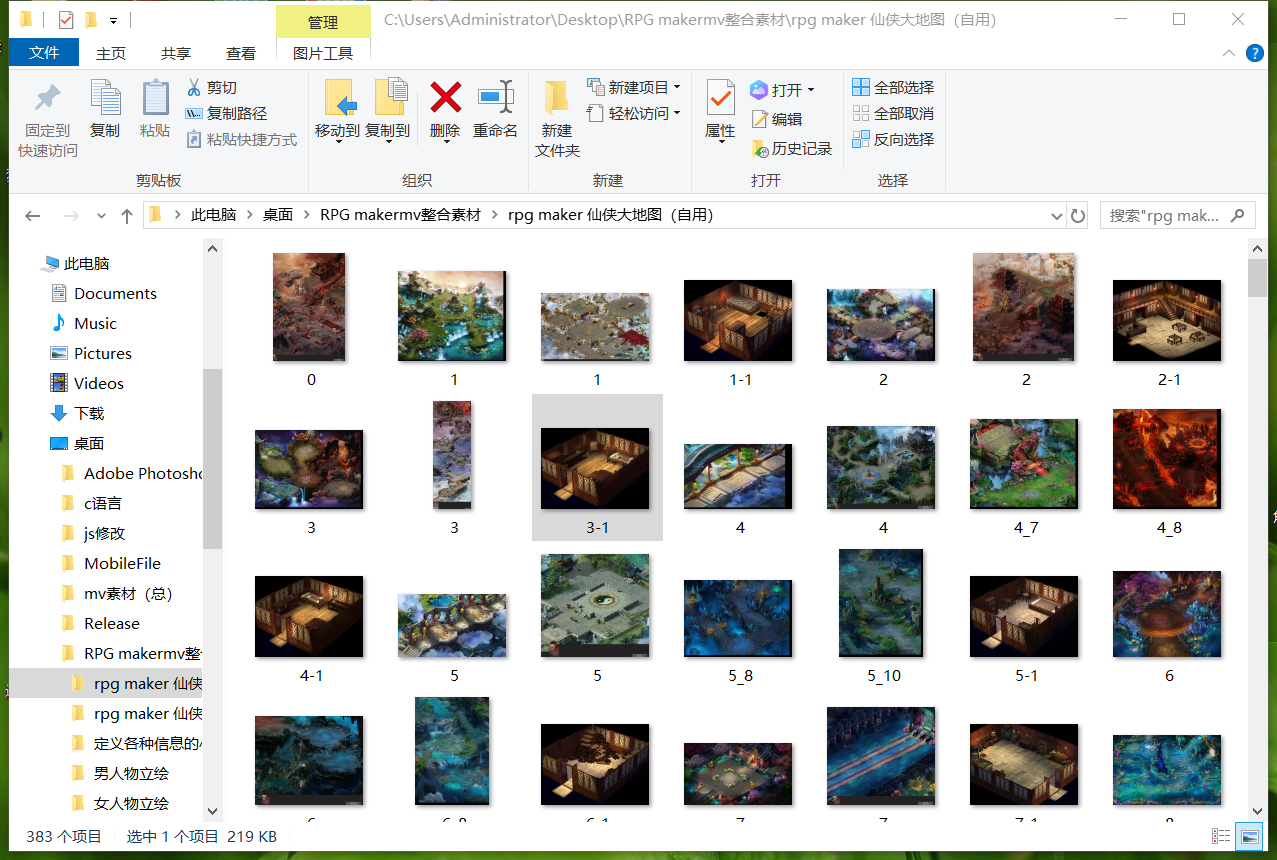1277x860 pixels.
Task: Open the 图片工具 (Picture Tools) tab
Action: 322,53
